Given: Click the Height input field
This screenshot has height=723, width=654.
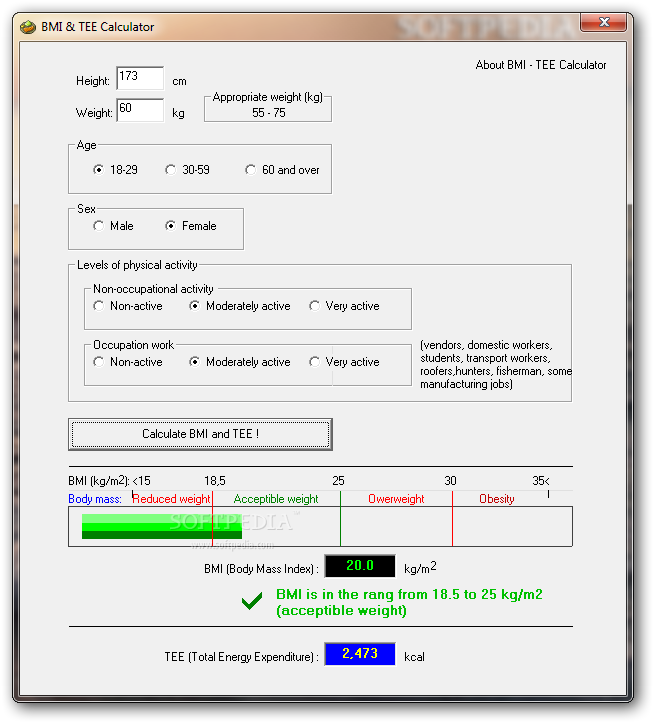Looking at the screenshot, I should pyautogui.click(x=140, y=78).
